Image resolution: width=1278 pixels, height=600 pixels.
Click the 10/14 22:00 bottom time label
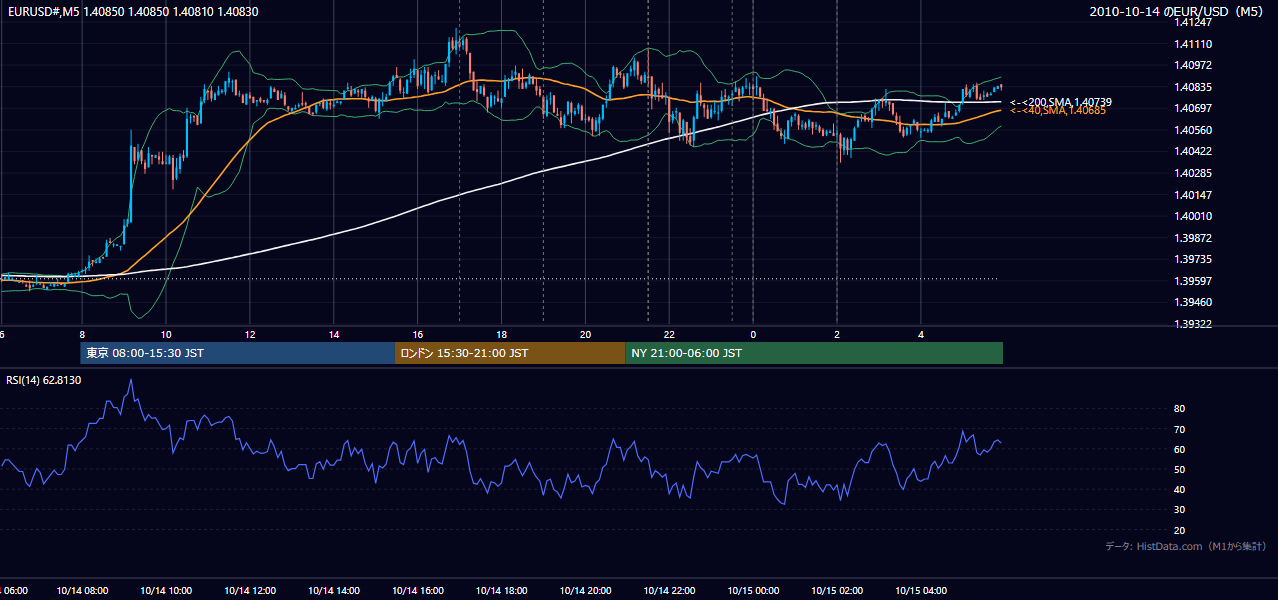pyautogui.click(x=669, y=591)
